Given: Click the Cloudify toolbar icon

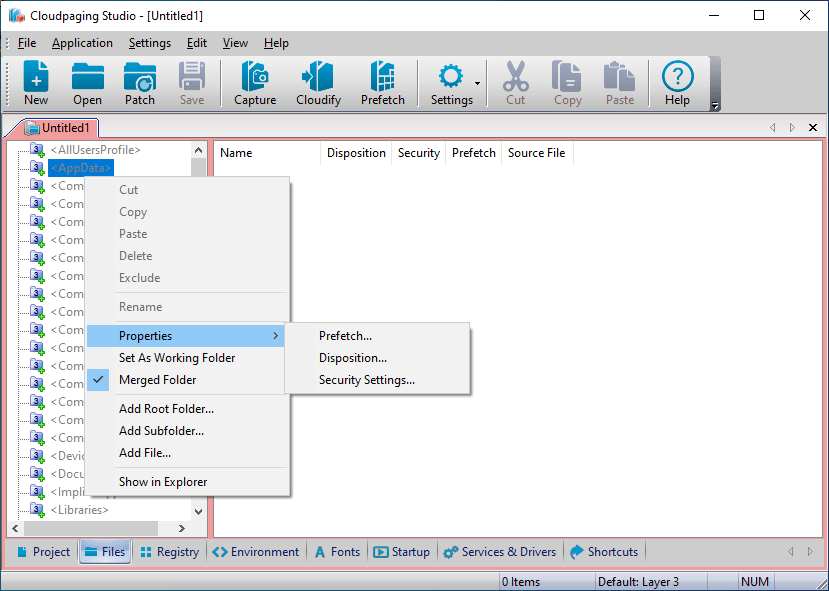Looking at the screenshot, I should click(318, 84).
